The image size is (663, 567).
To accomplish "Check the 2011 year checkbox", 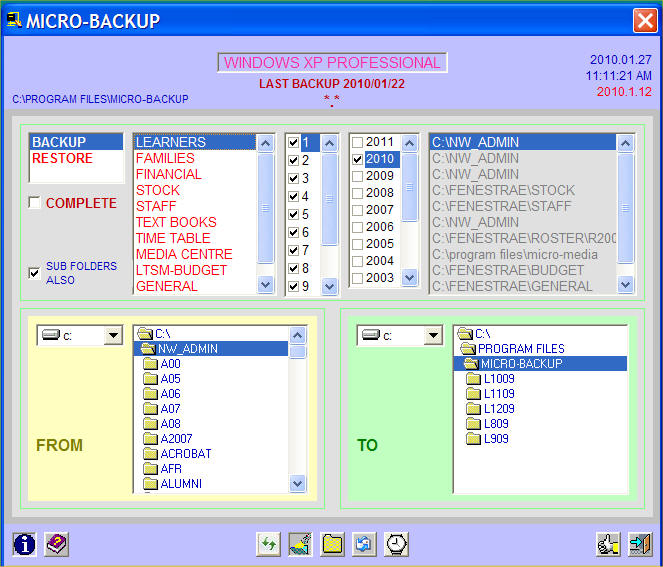I will click(357, 143).
